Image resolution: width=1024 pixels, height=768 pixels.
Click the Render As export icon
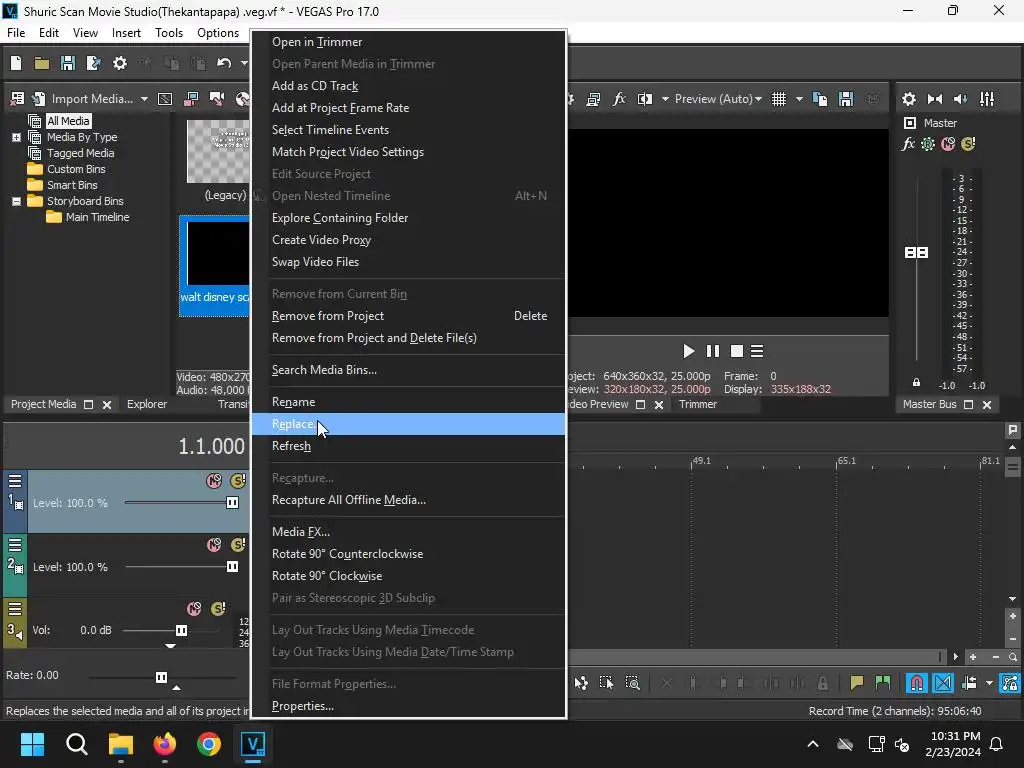pos(94,63)
